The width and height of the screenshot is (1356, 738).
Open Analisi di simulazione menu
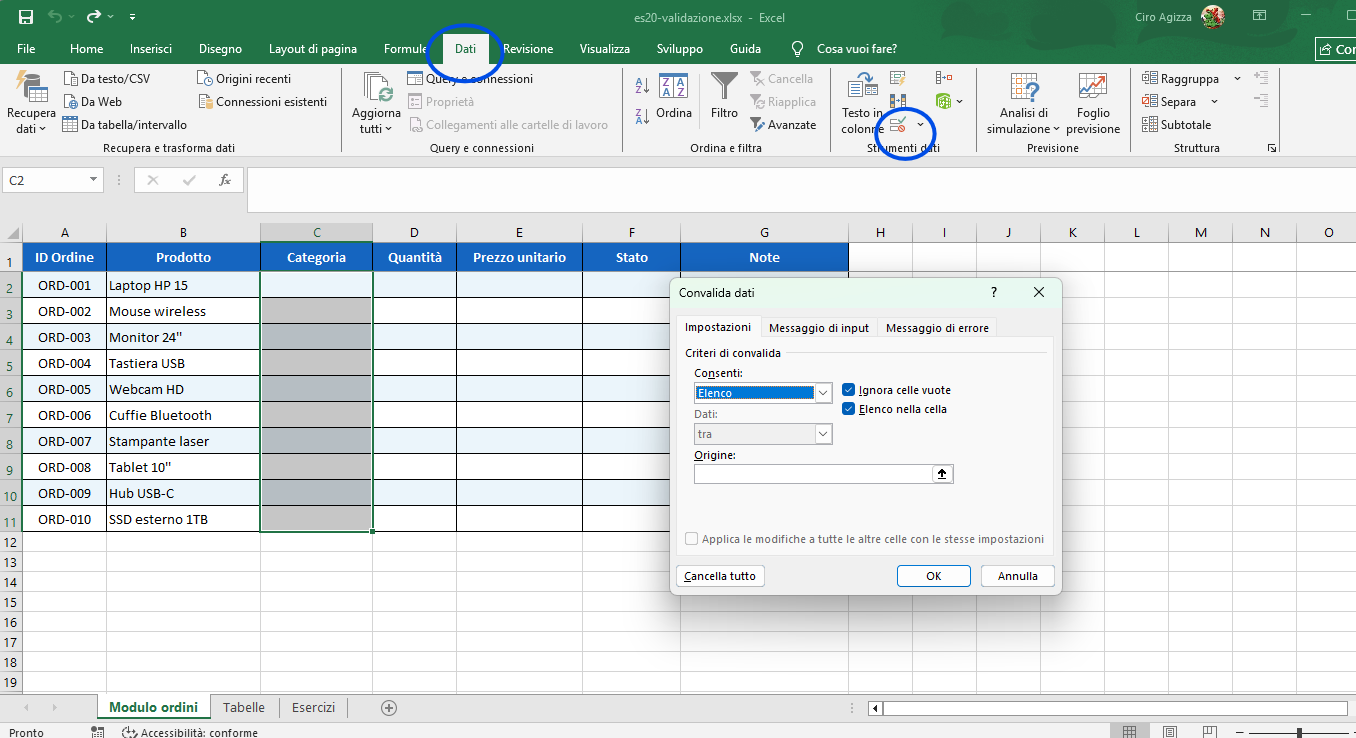click(x=1023, y=103)
